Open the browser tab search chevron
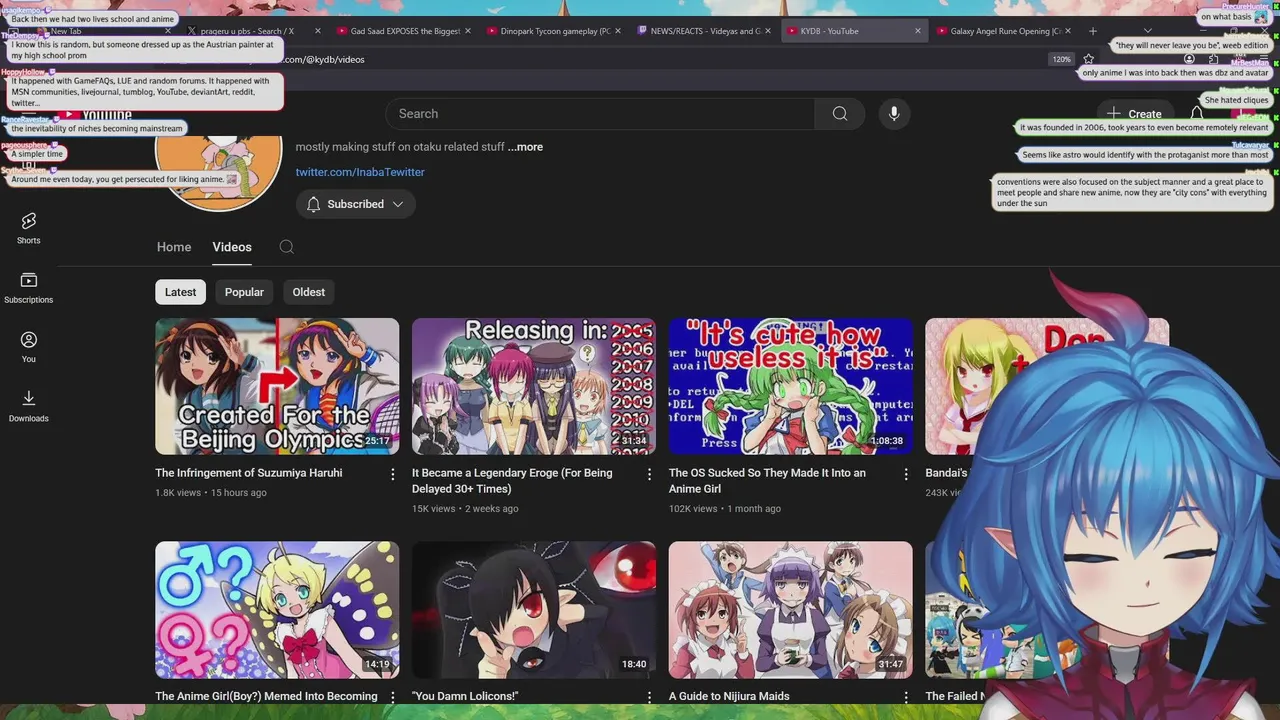Screen dimensions: 1280x720 [1147, 31]
